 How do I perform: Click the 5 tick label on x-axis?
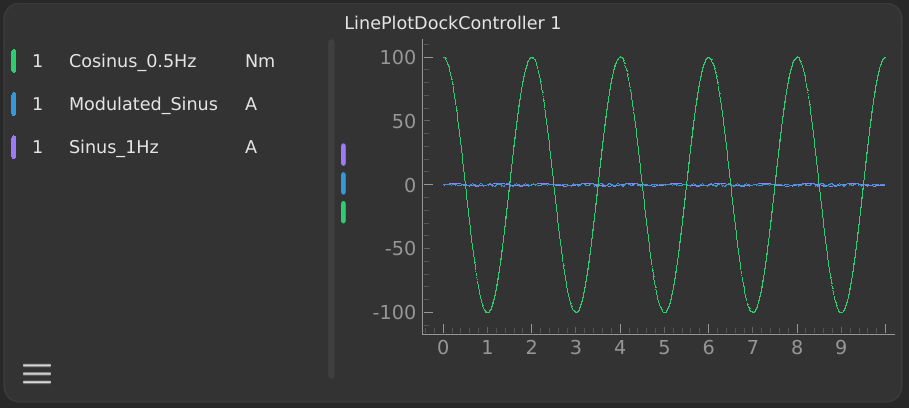[664, 347]
